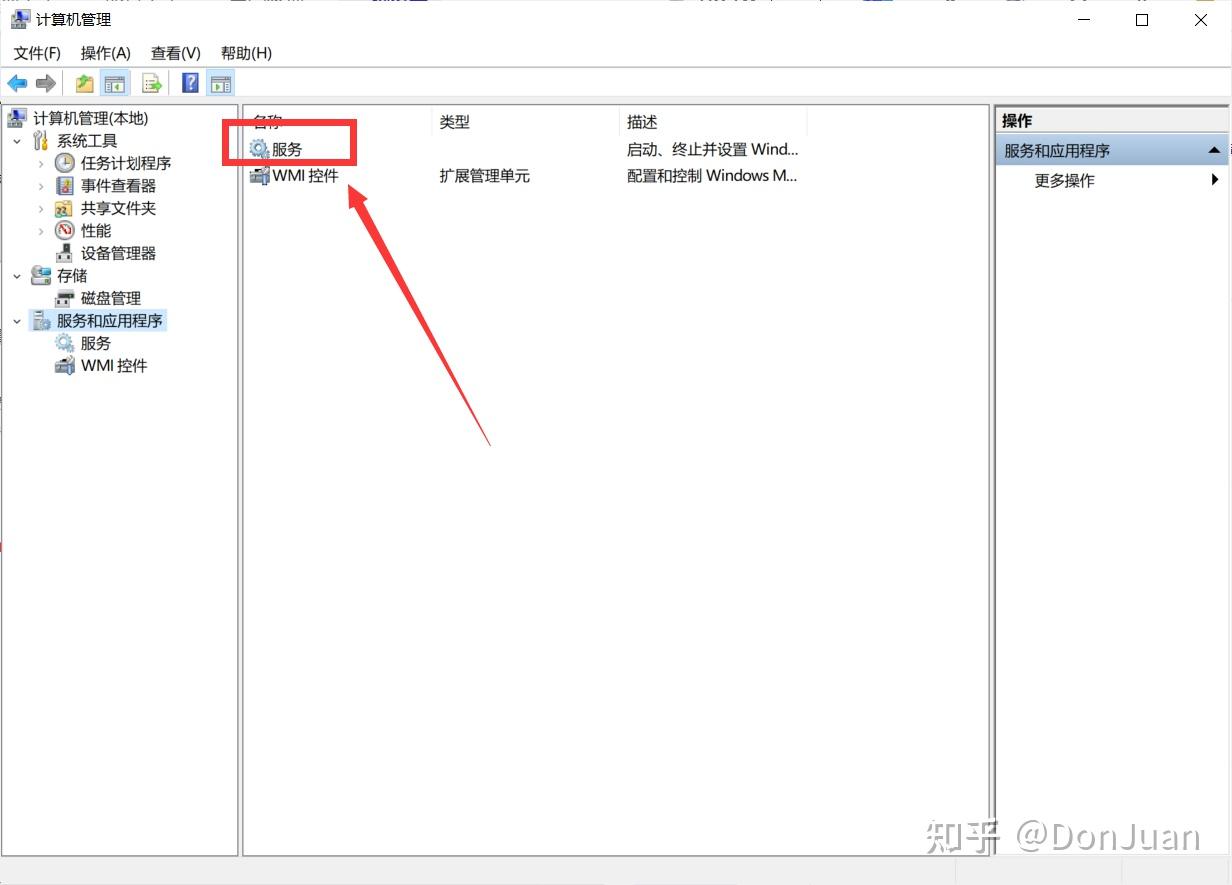Collapse 系统工具 in the sidebar

pos(16,140)
